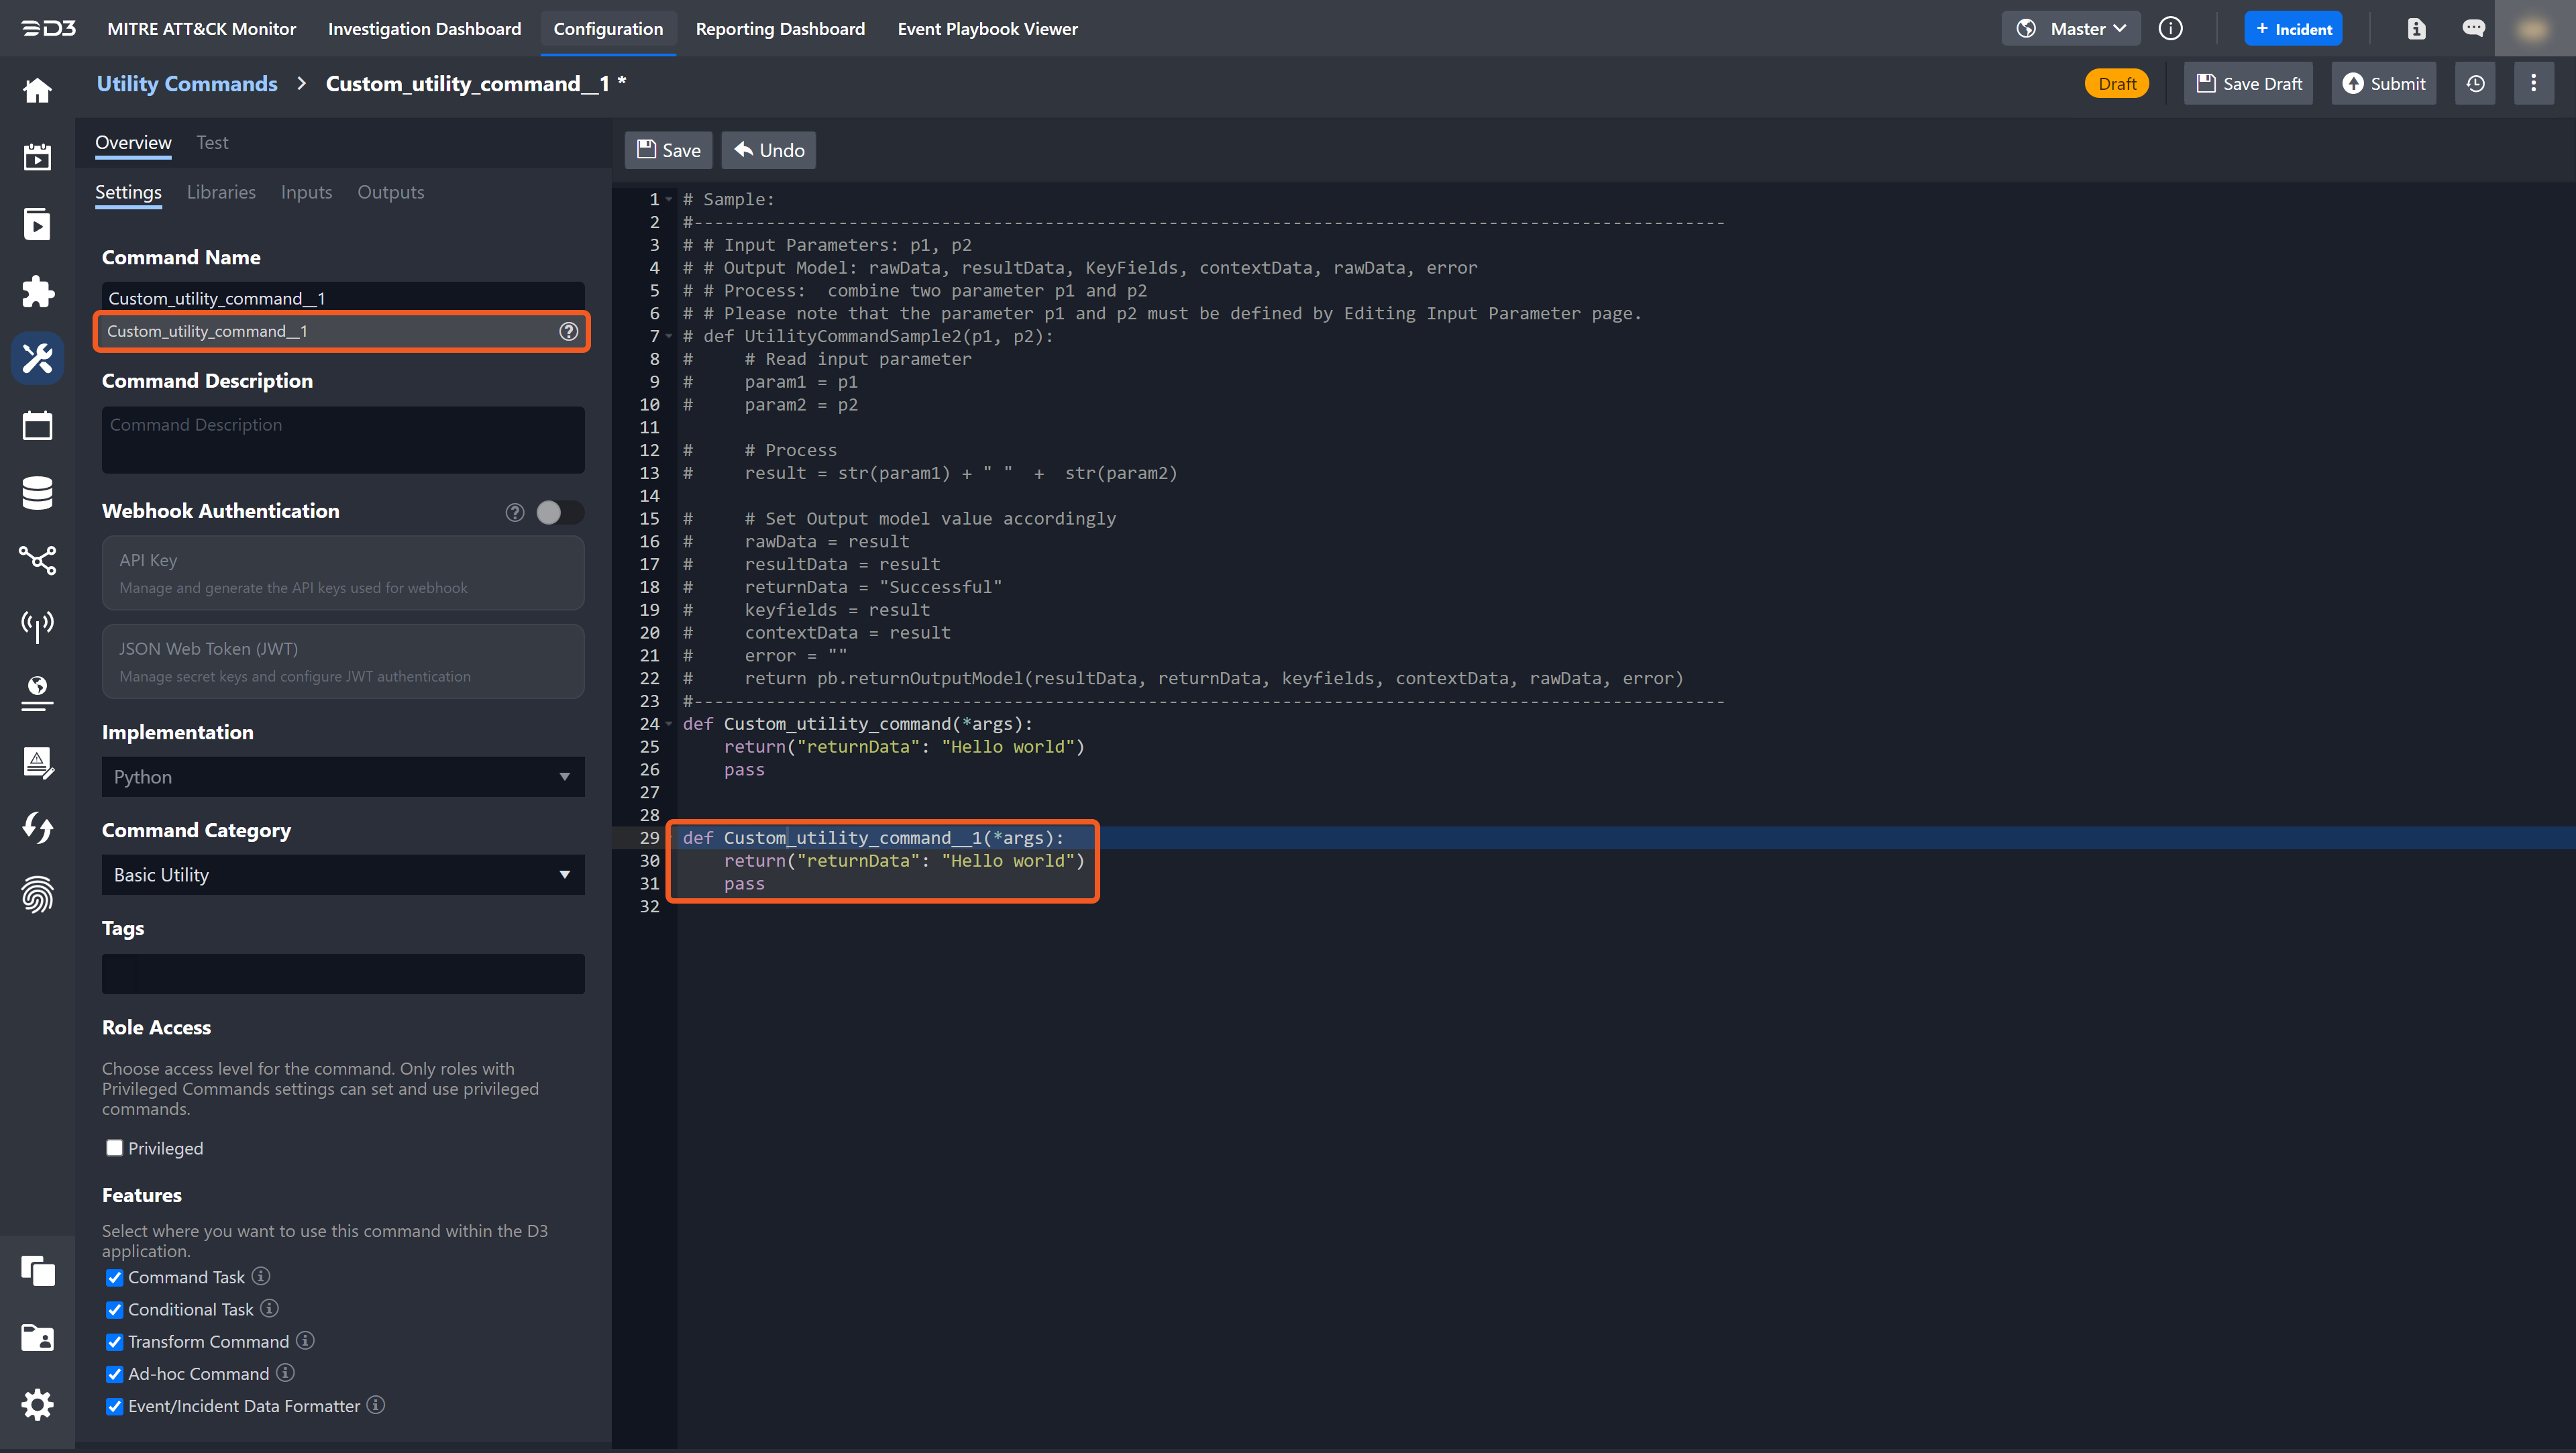Check the Privileged checkbox
Image resolution: width=2576 pixels, height=1453 pixels.
(x=115, y=1148)
